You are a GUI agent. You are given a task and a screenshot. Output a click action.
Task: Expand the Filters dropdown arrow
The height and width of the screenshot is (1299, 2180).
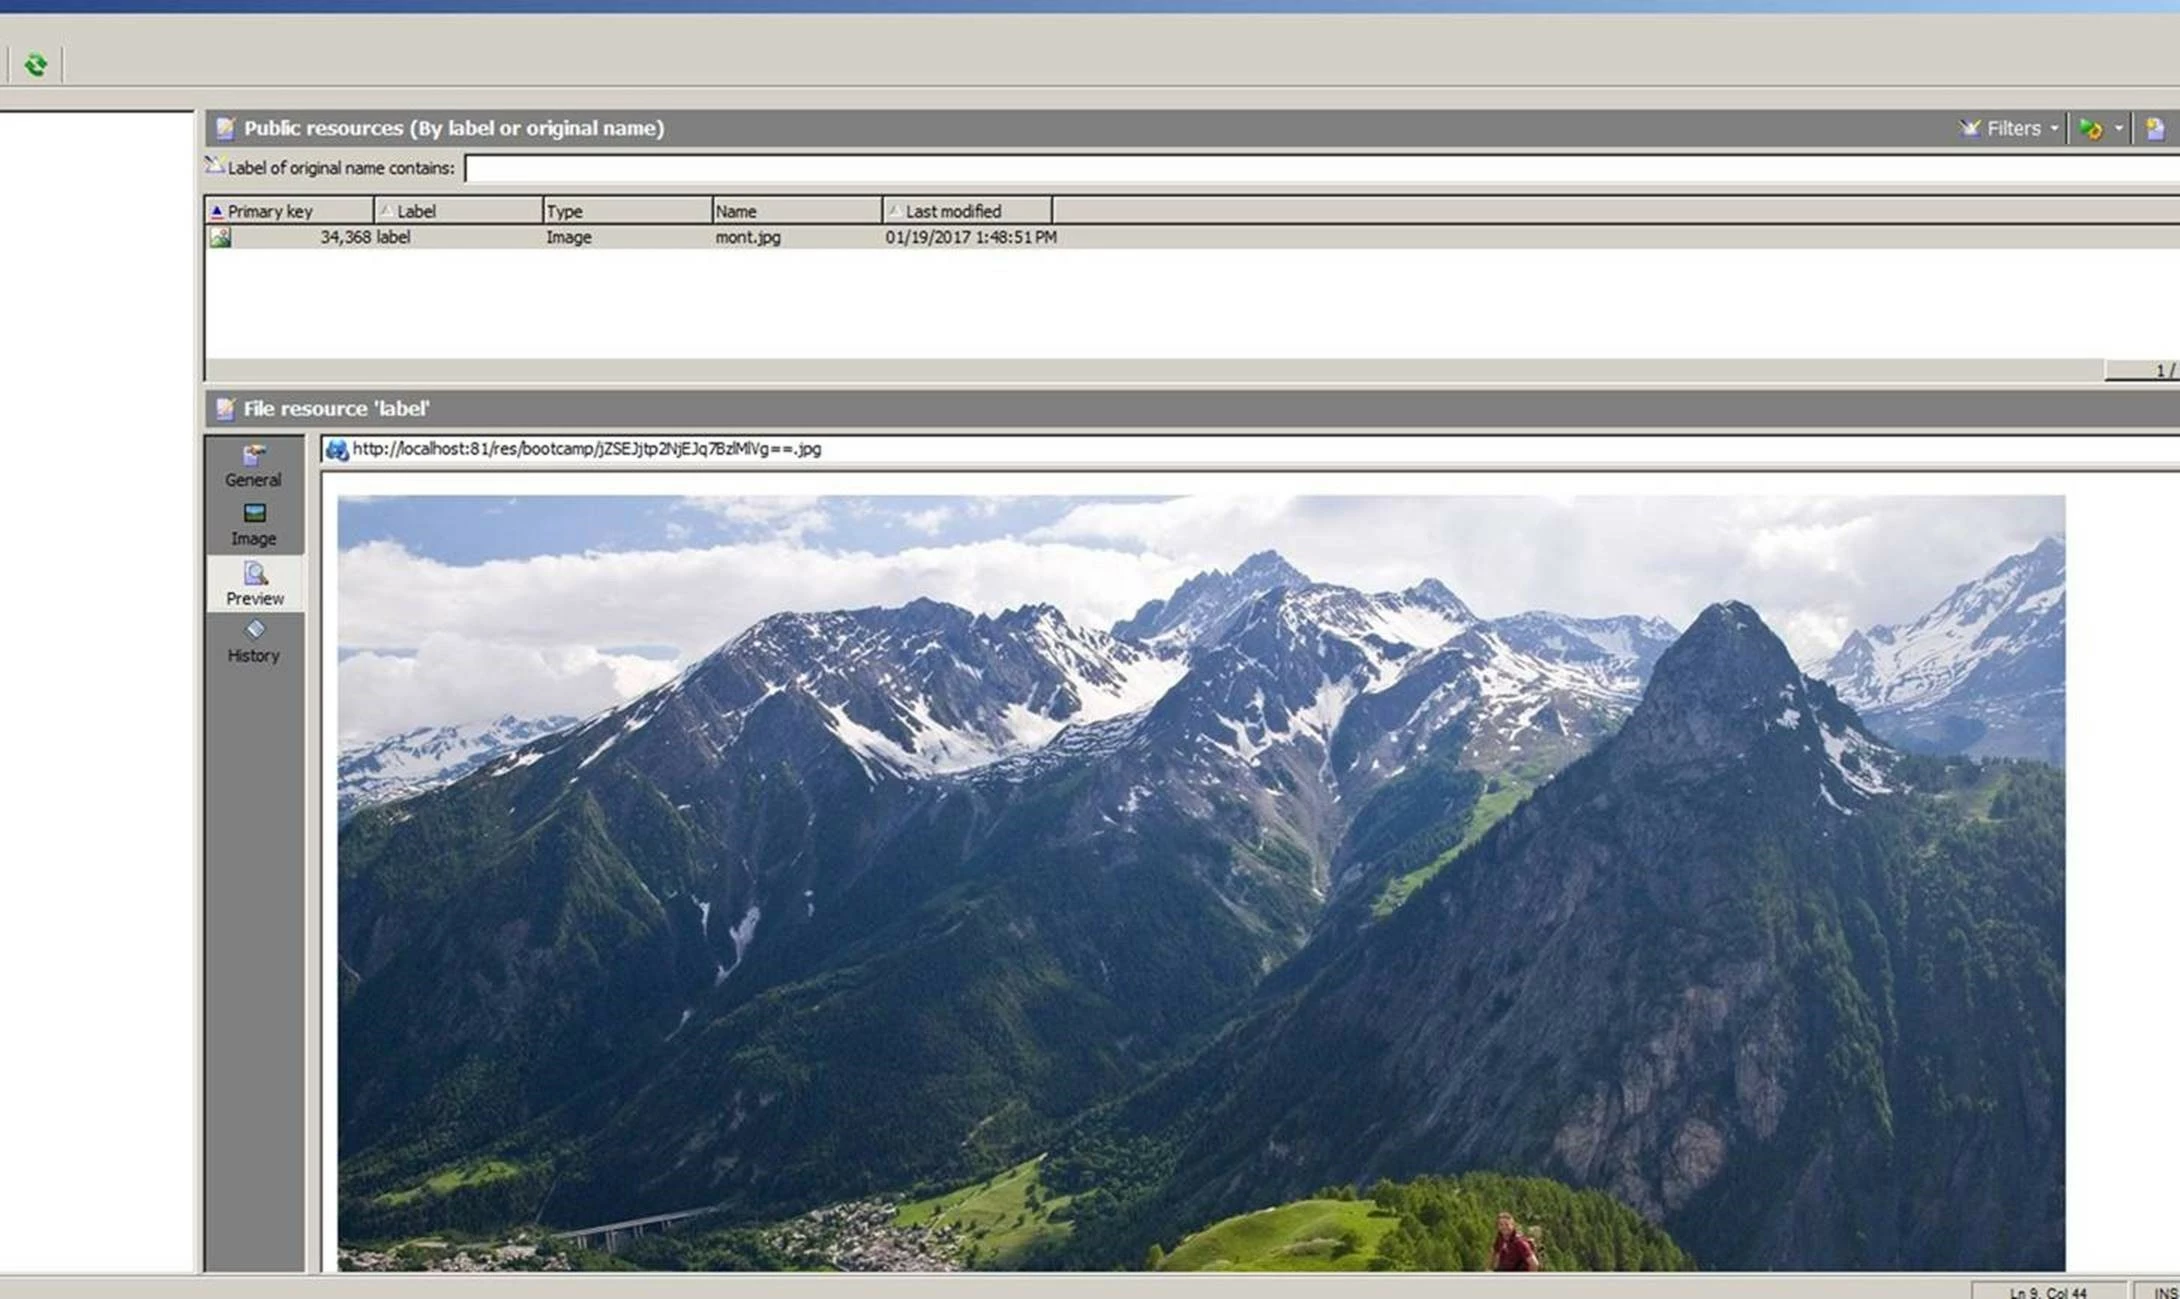pyautogui.click(x=2054, y=128)
